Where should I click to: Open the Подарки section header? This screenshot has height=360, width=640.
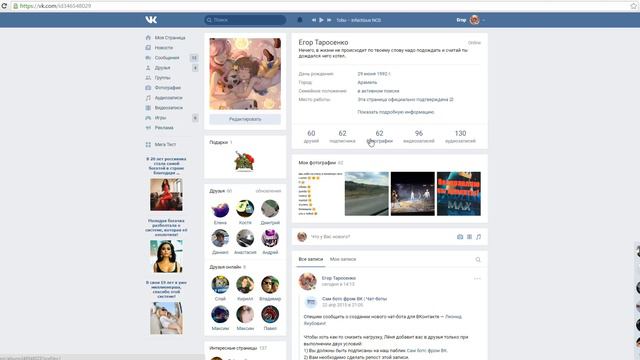(x=221, y=142)
